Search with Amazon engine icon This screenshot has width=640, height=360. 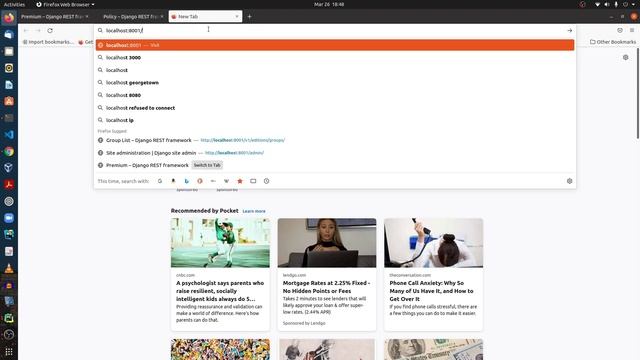tap(173, 181)
